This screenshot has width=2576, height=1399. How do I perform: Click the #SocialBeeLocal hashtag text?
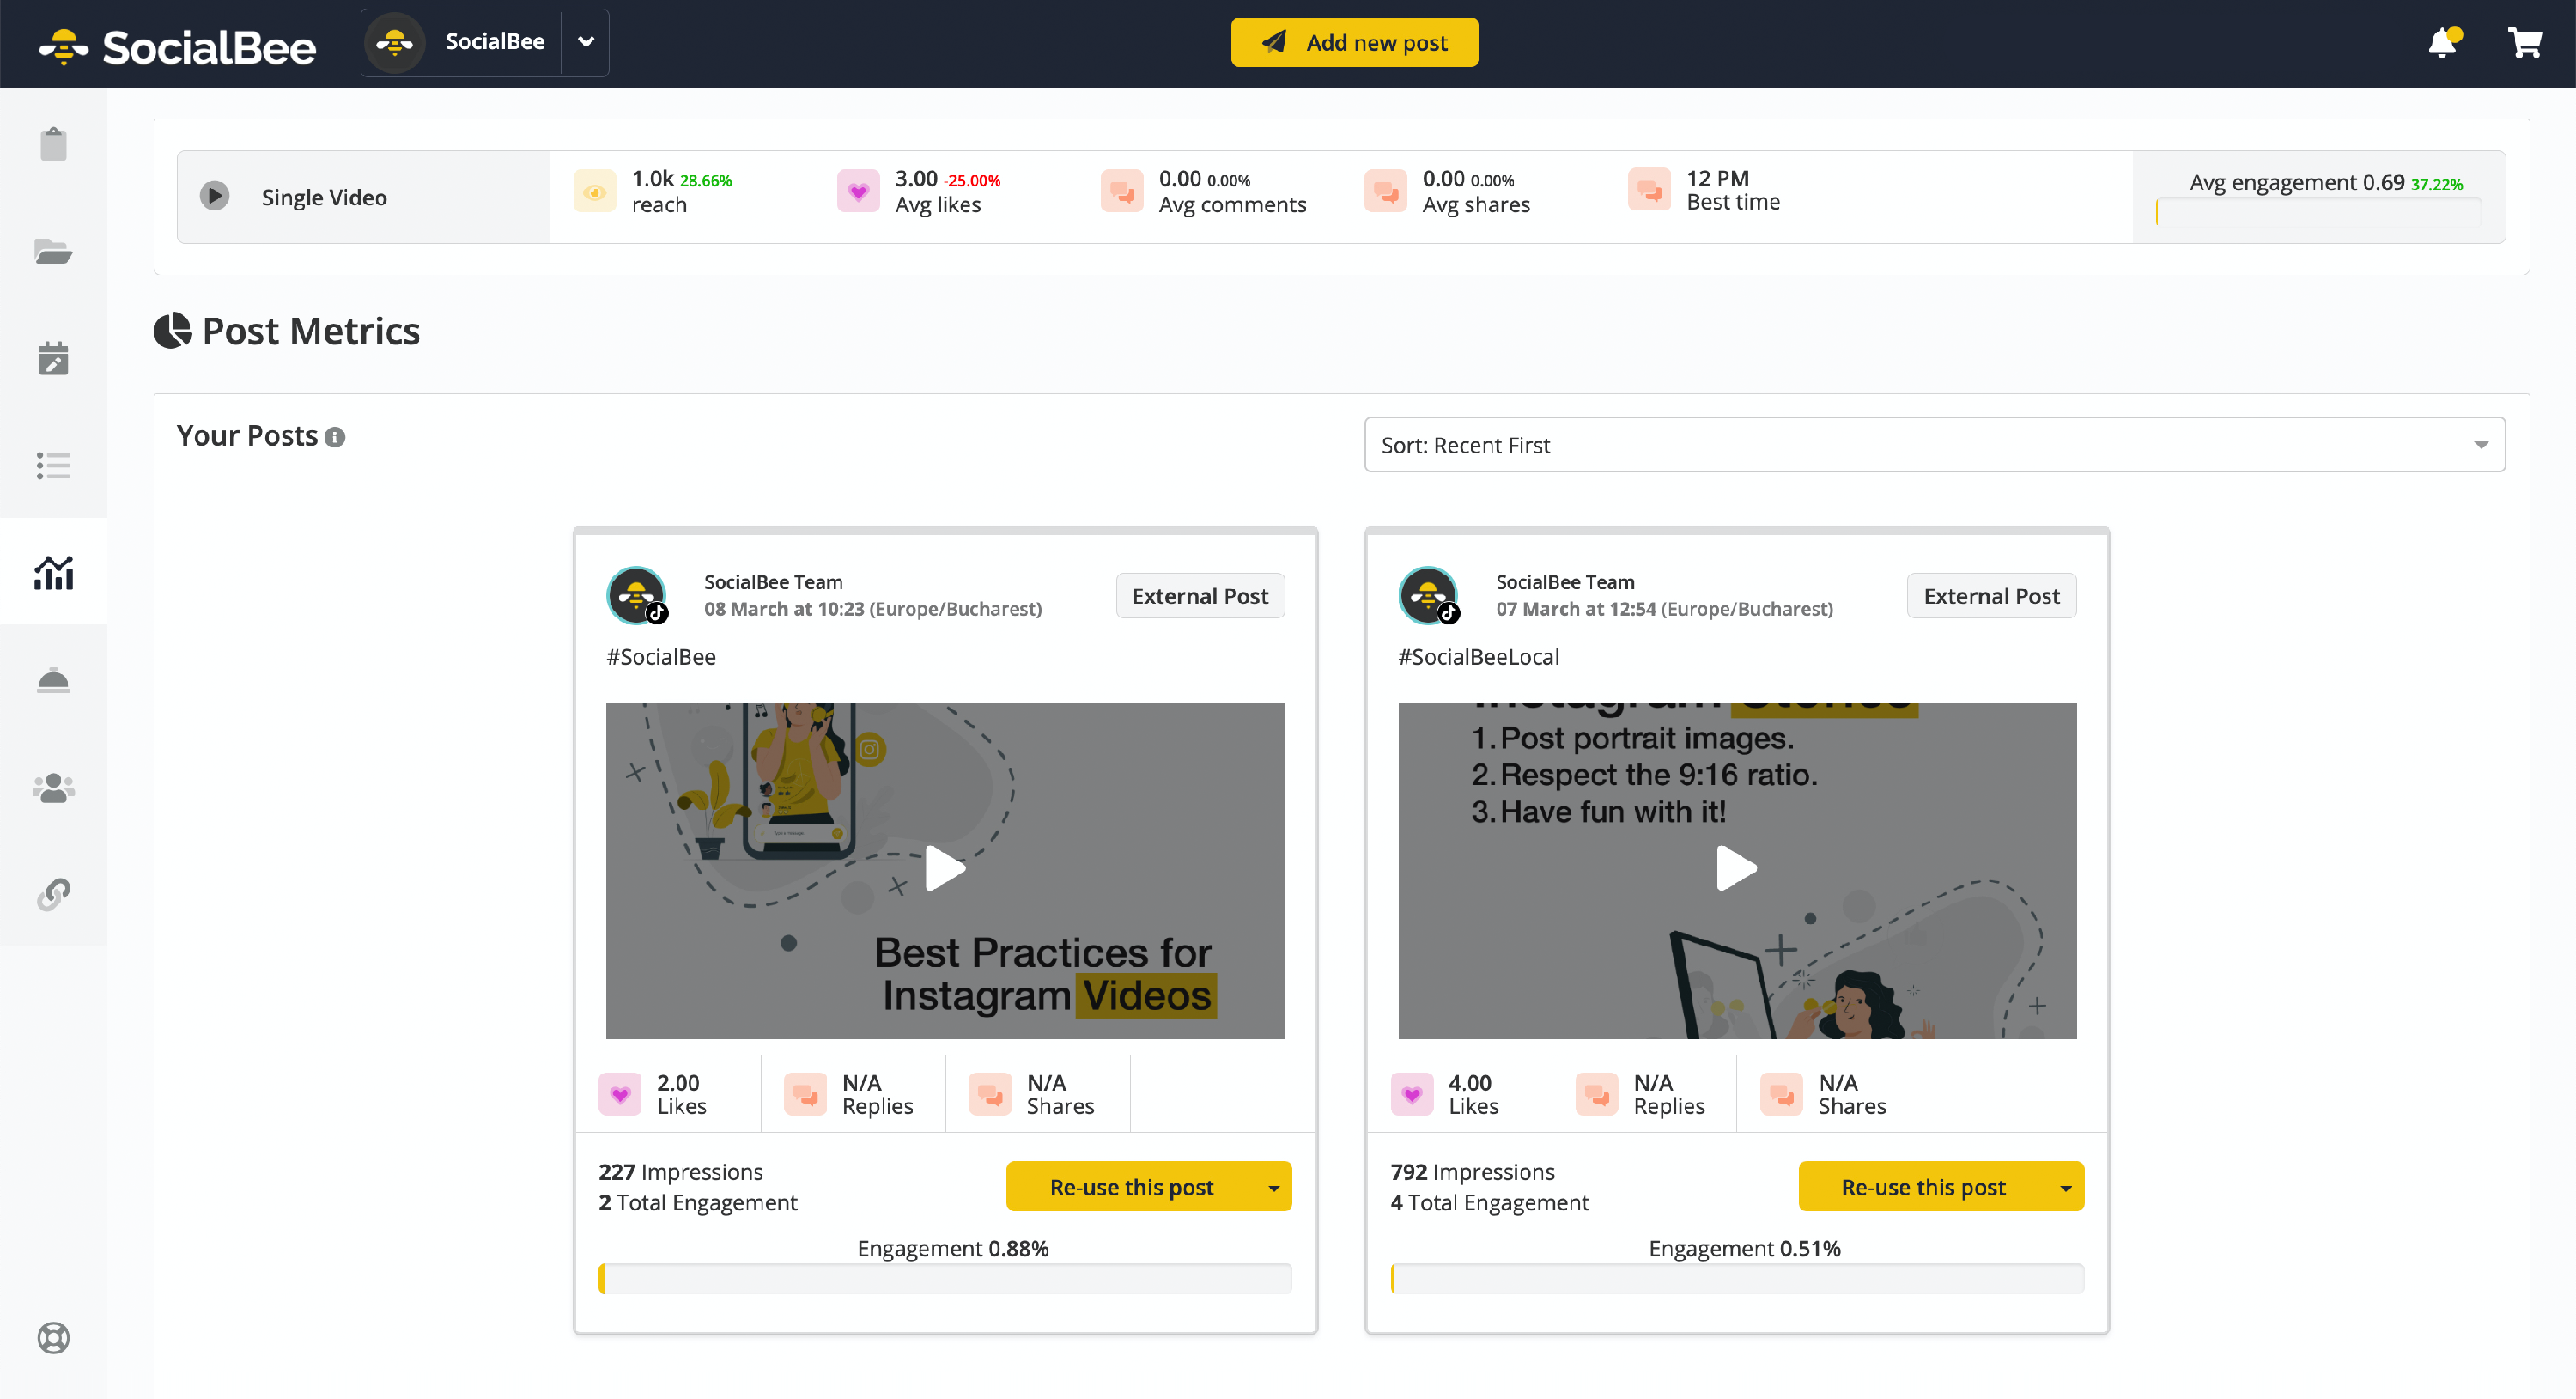click(1478, 657)
